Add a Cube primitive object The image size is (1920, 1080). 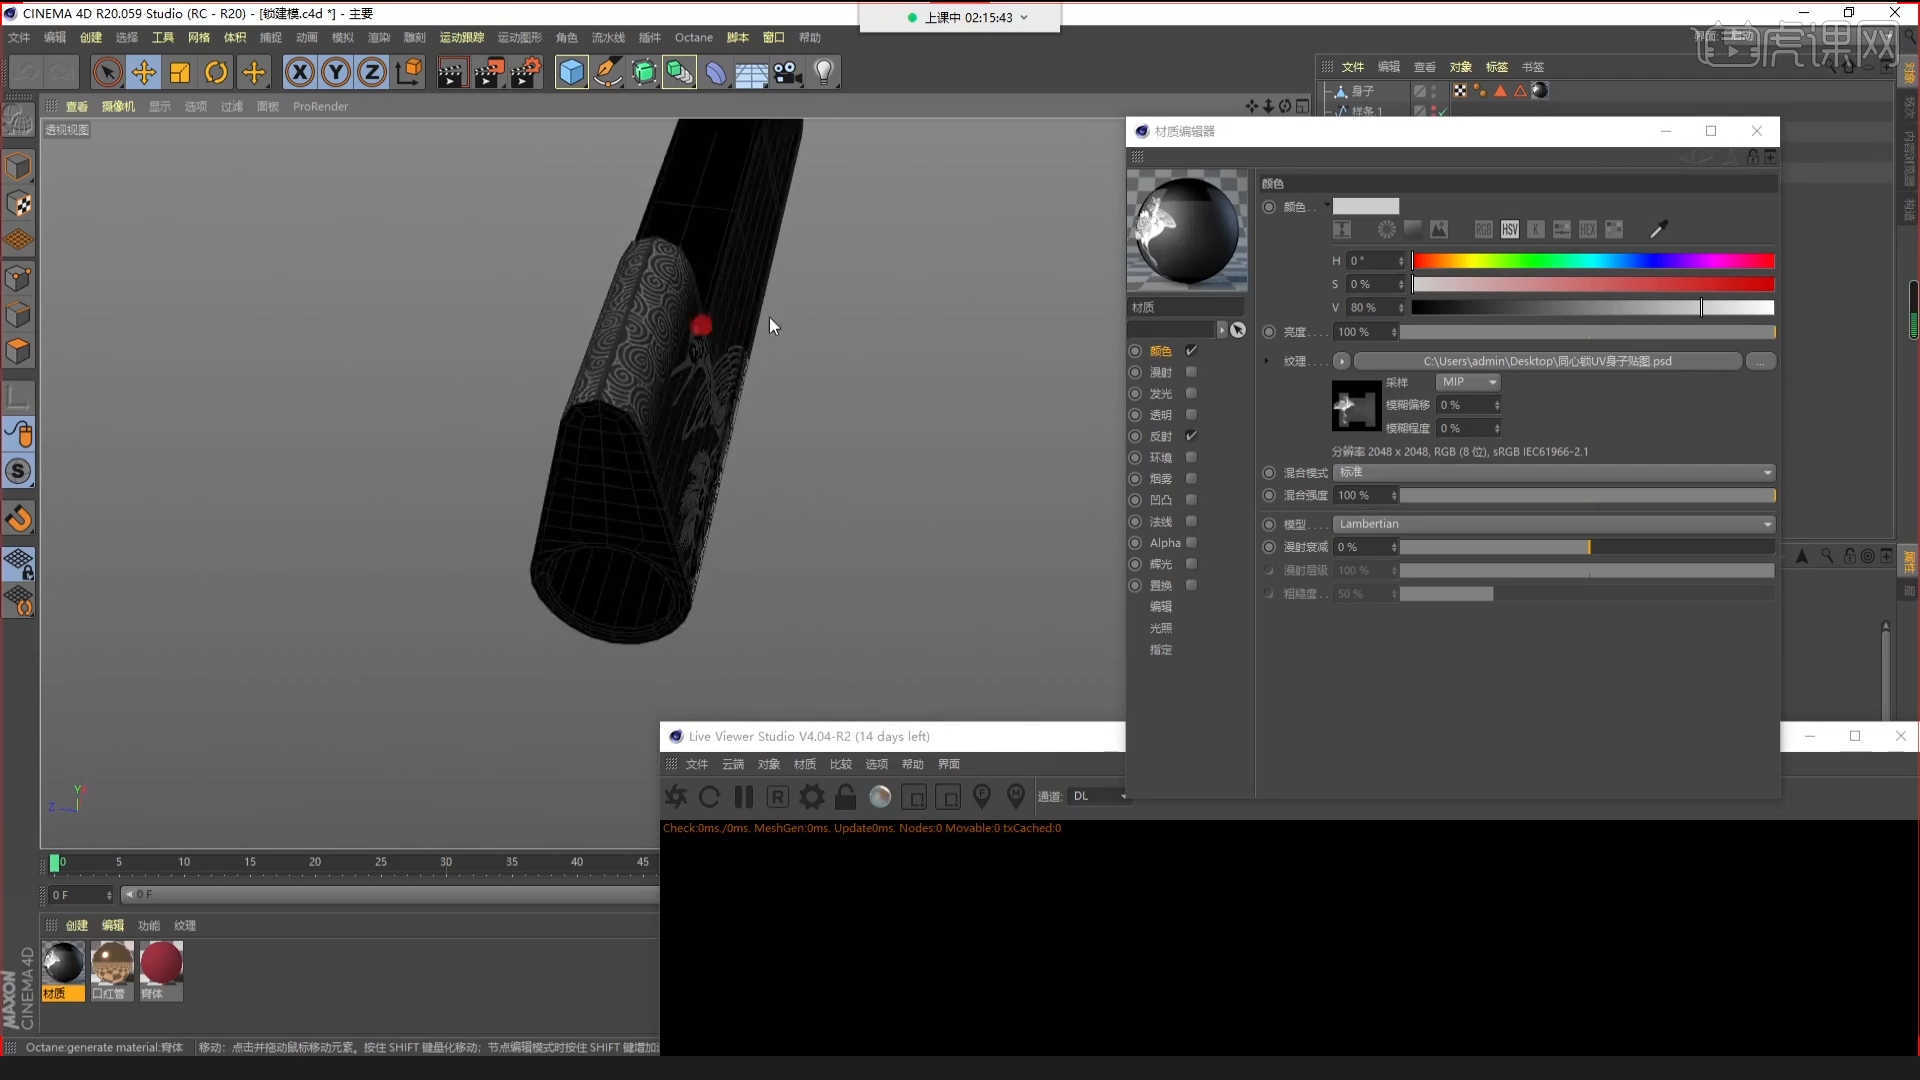[571, 72]
